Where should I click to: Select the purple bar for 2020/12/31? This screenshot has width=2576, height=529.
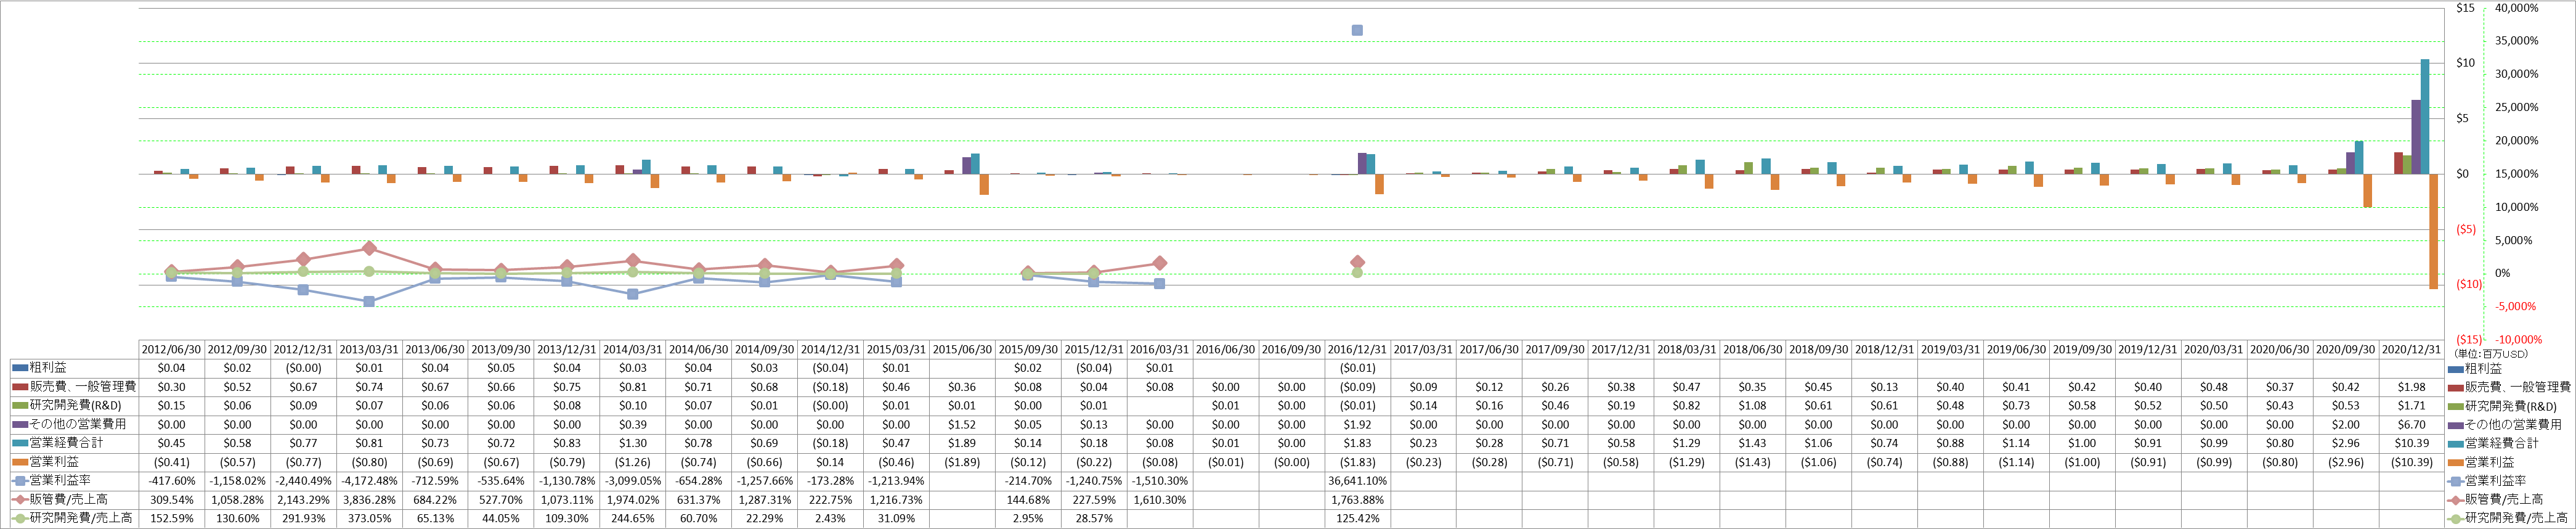click(2416, 137)
